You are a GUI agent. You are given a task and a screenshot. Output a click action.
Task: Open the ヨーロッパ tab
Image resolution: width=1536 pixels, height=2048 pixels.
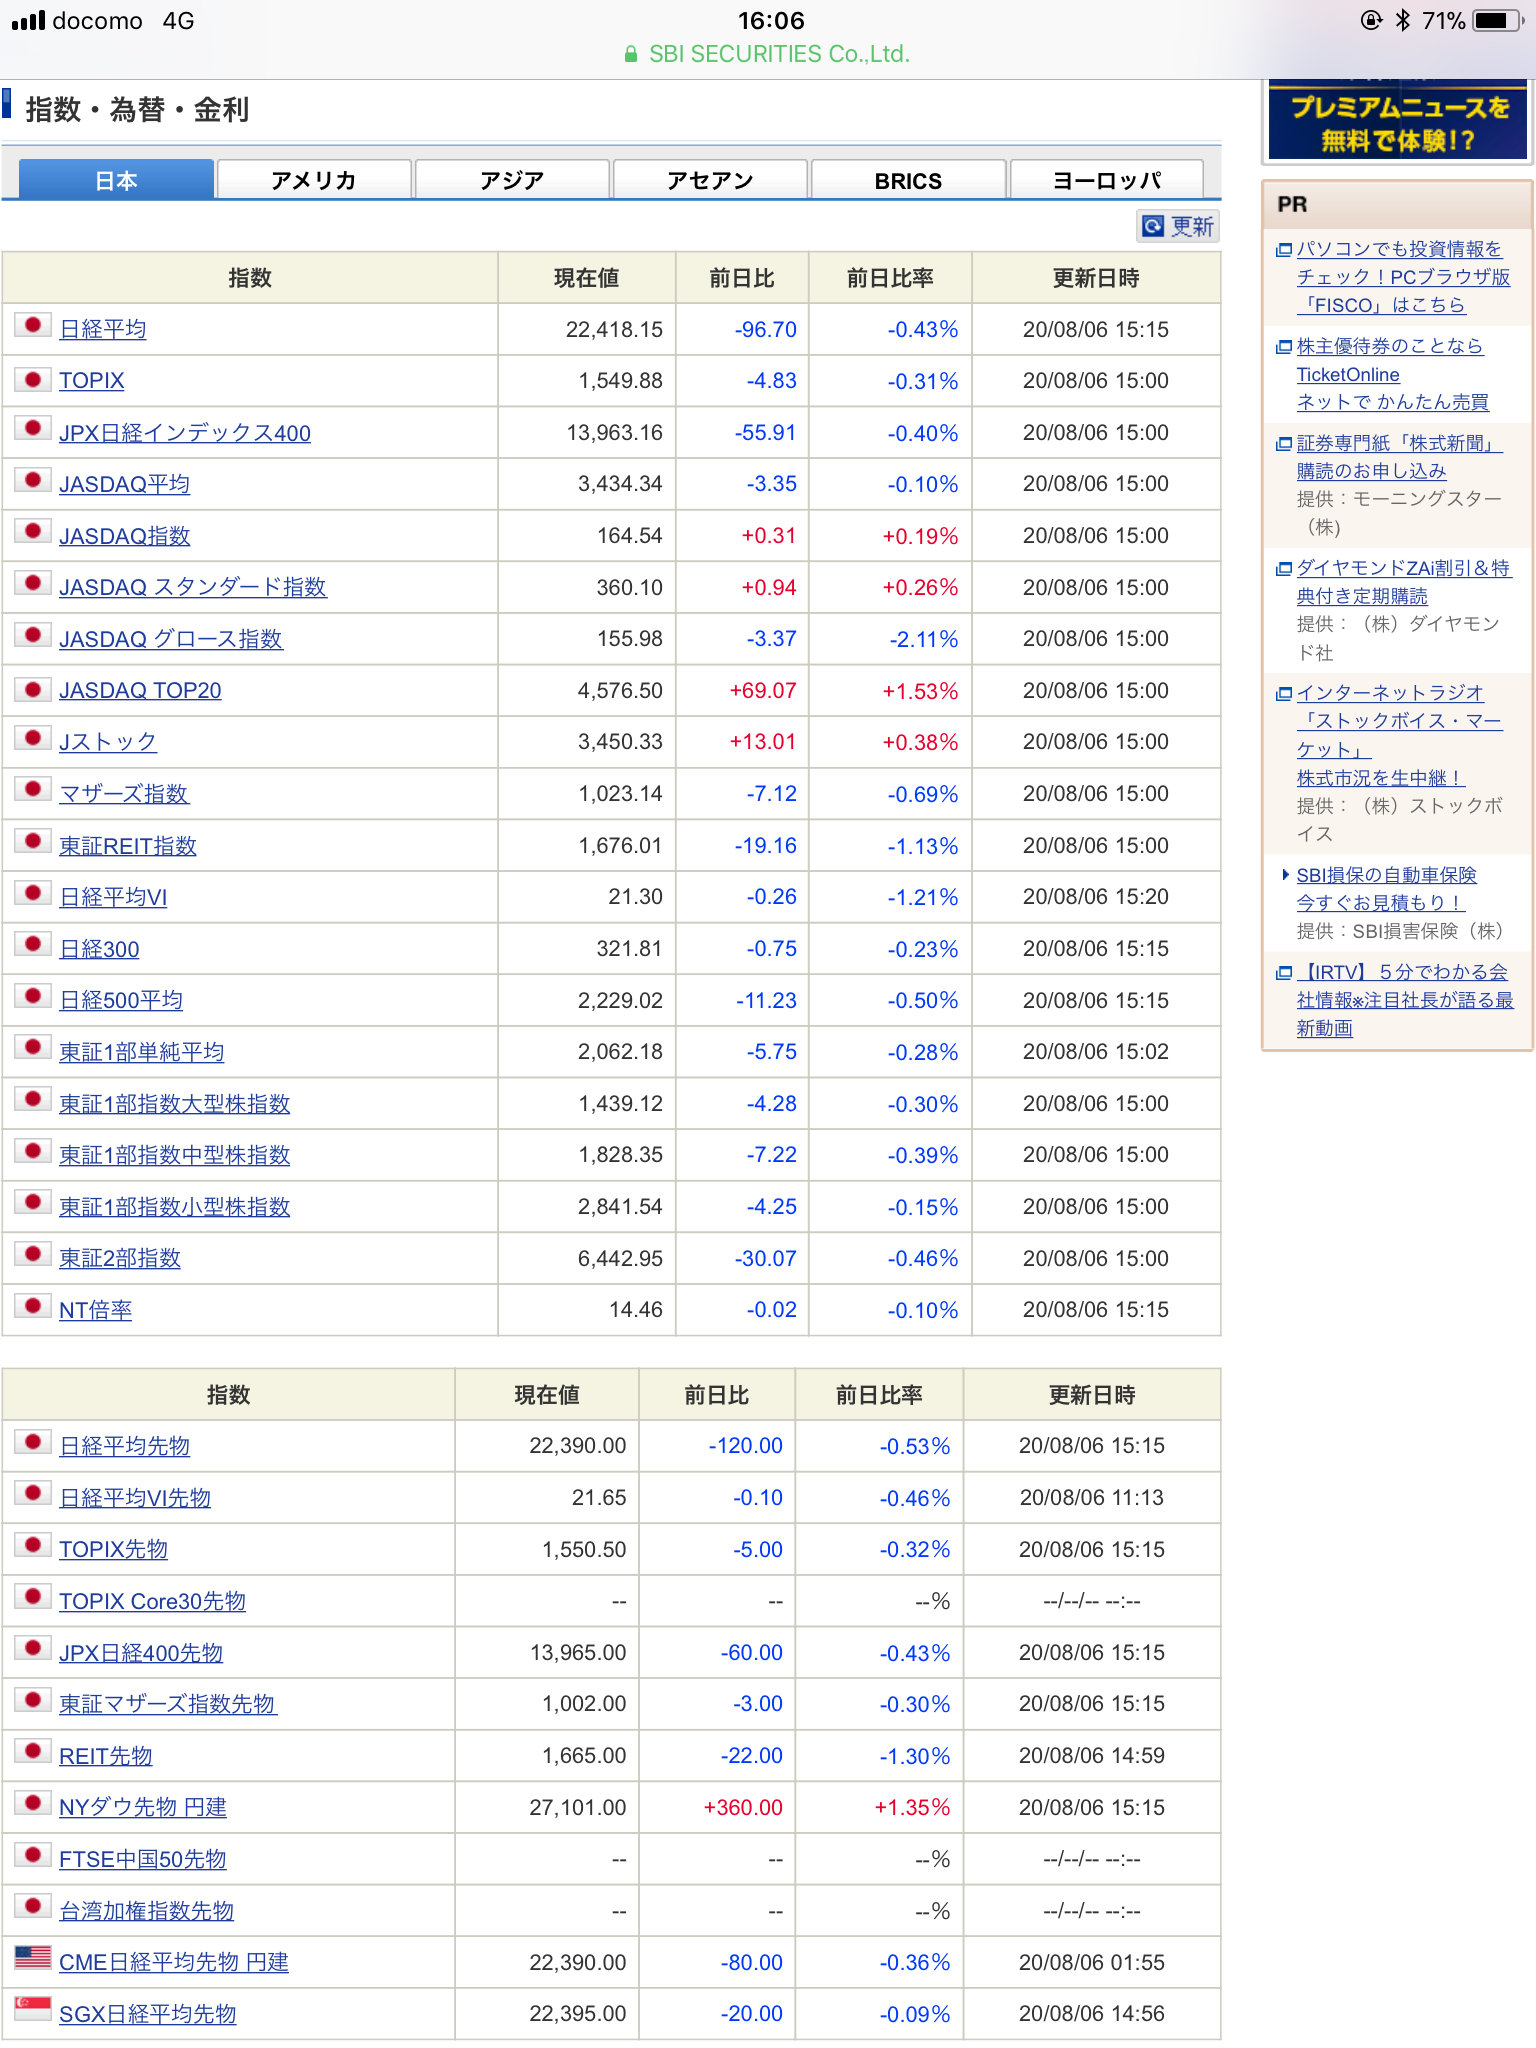[1107, 180]
